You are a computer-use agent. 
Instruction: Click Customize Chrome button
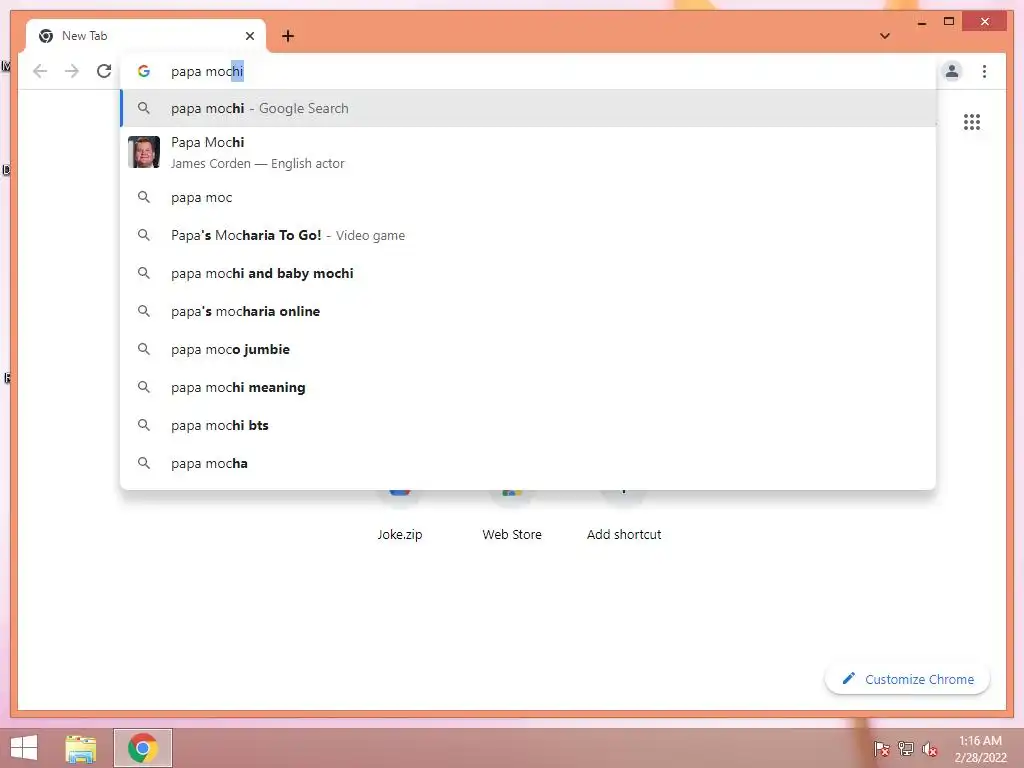pos(907,679)
